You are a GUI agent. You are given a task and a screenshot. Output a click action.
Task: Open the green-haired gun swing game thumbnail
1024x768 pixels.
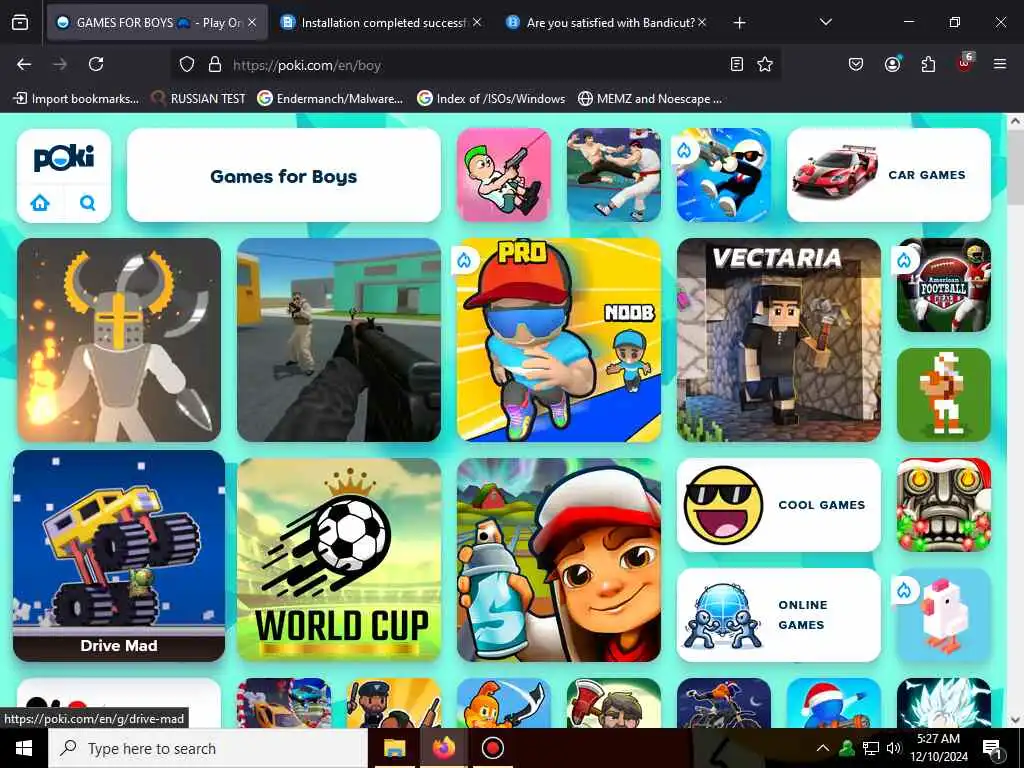[x=504, y=175]
